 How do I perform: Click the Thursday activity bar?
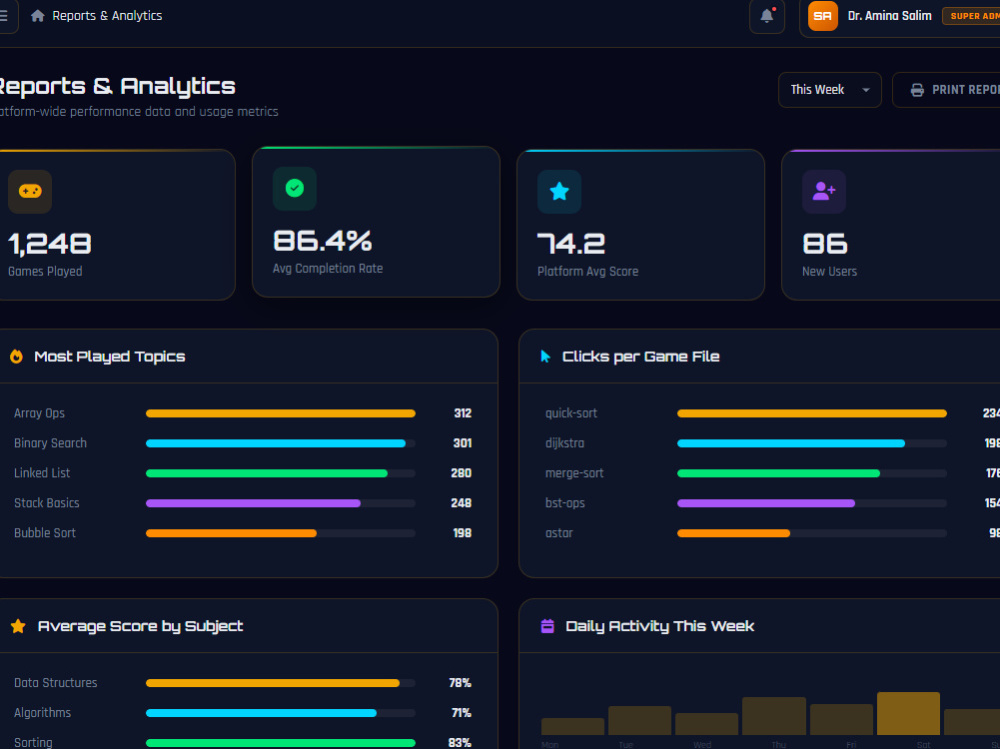click(x=774, y=716)
